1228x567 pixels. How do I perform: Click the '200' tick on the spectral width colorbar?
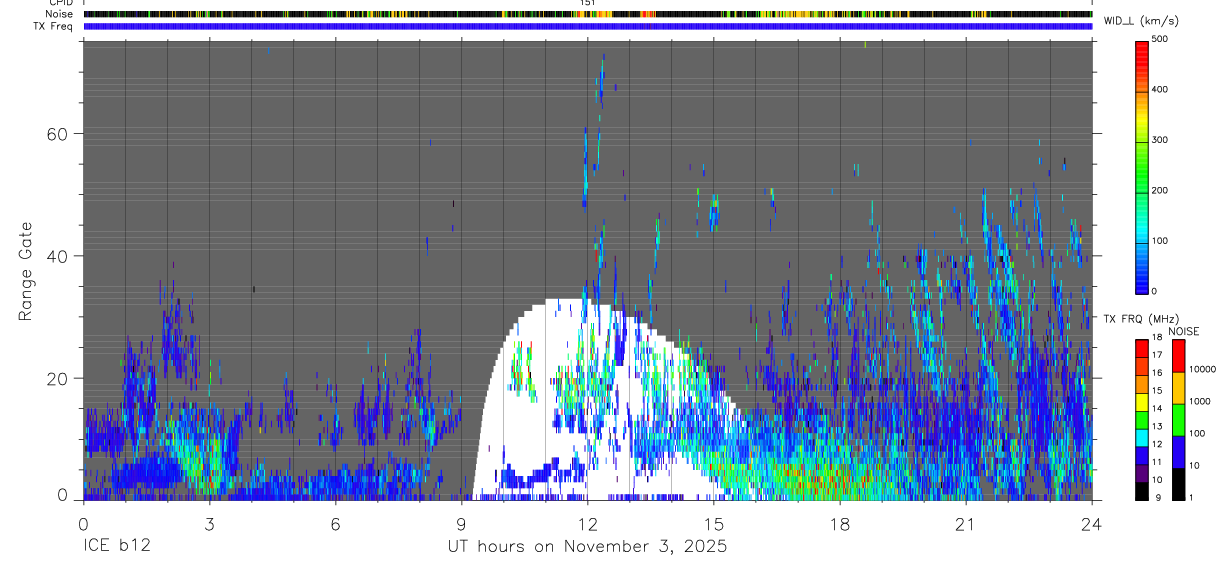[1160, 190]
